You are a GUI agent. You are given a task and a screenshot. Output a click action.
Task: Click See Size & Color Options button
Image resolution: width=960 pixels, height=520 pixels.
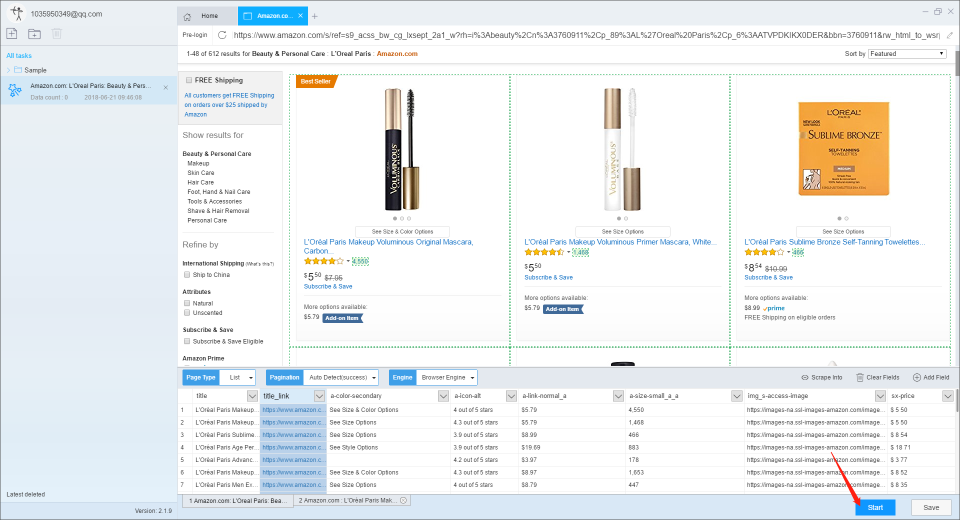click(402, 232)
